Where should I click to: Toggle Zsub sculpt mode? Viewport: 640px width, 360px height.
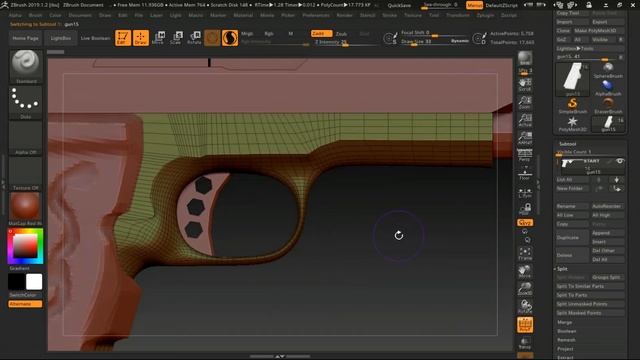[x=342, y=33]
